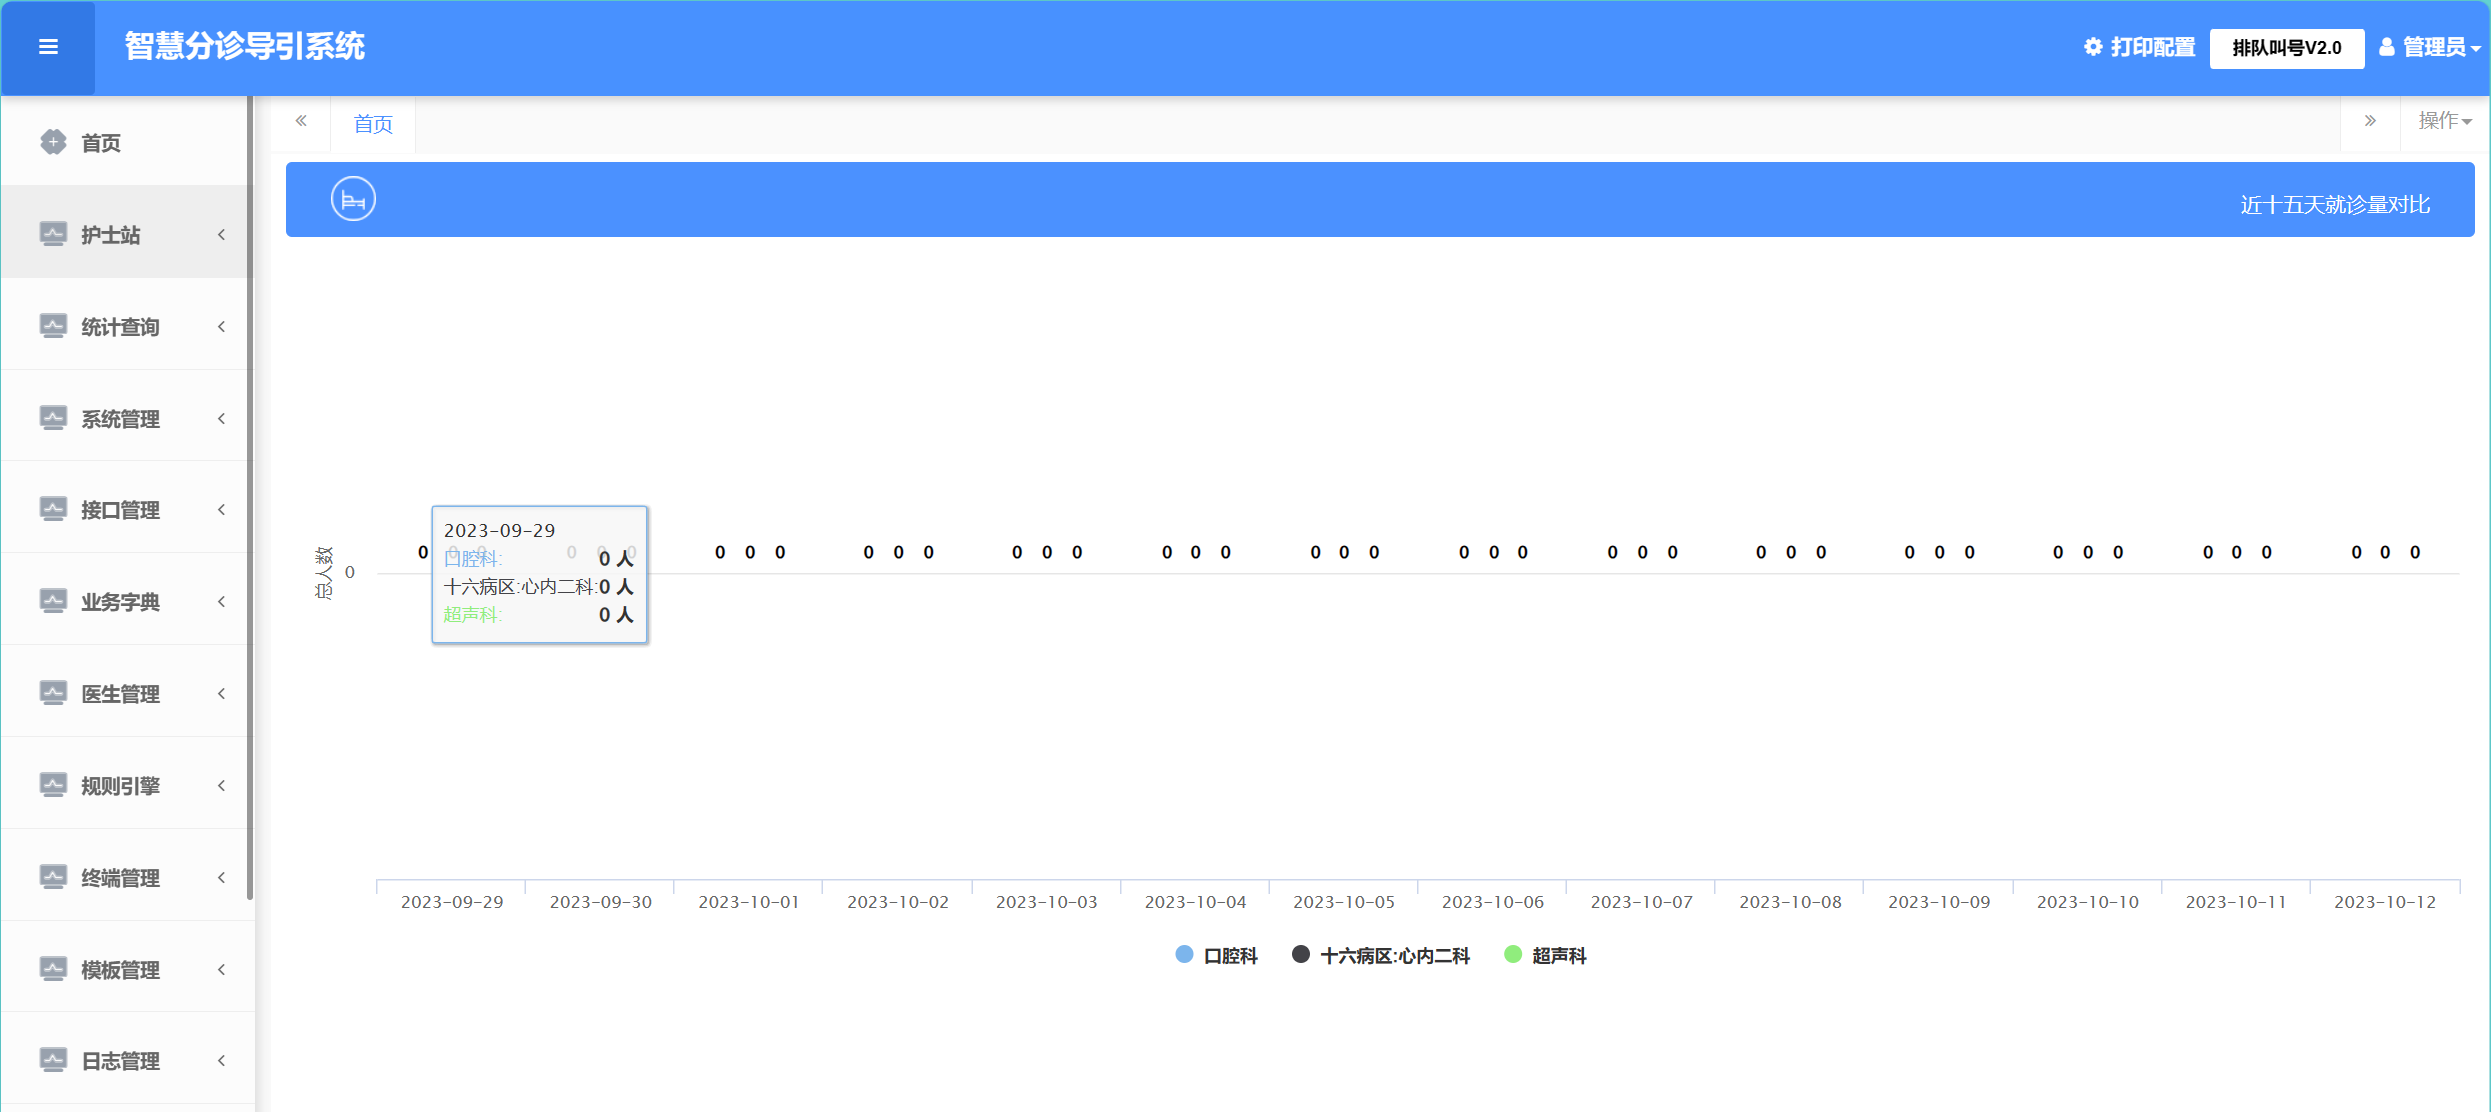Expand the 模板管理 menu chevron
The height and width of the screenshot is (1112, 2491).
(221, 970)
